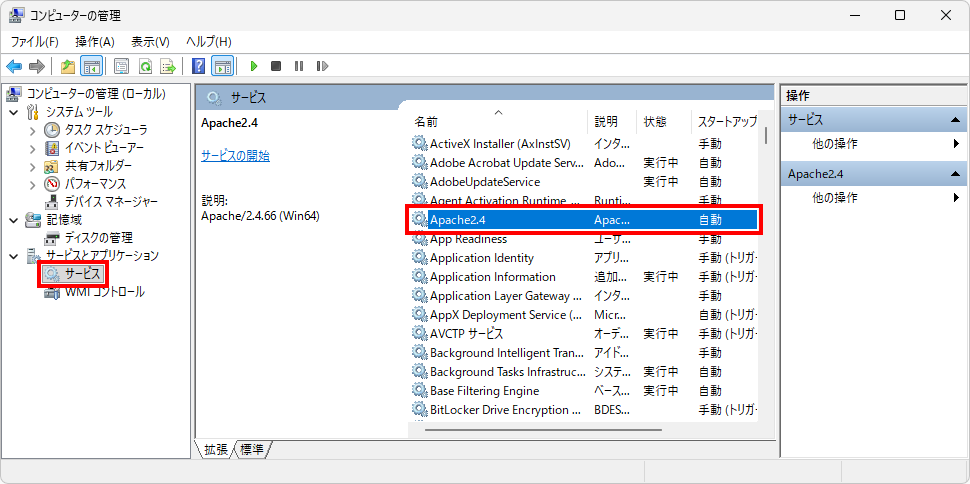970x484 pixels.
Task: Select the AVCTP サービス row
Action: 584,334
